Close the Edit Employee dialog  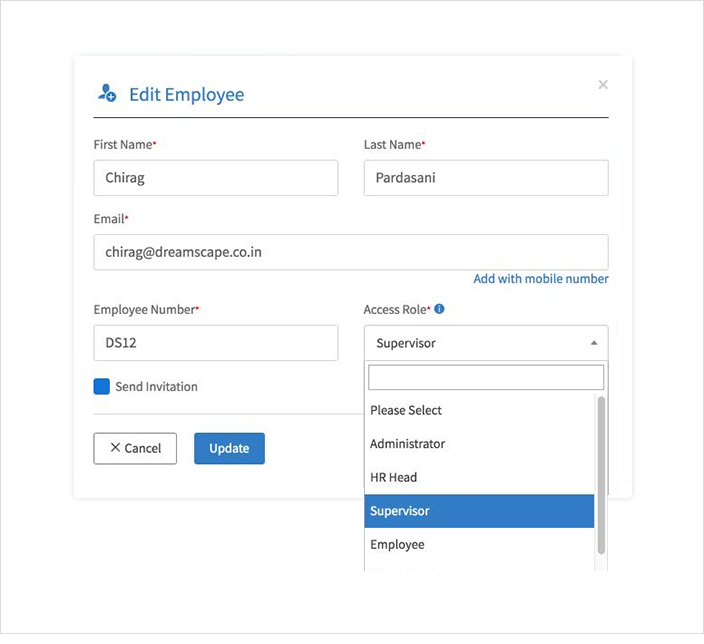coord(603,85)
